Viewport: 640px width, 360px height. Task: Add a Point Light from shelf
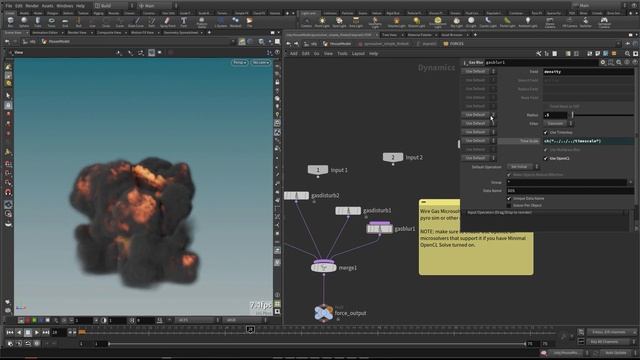pos(322,22)
